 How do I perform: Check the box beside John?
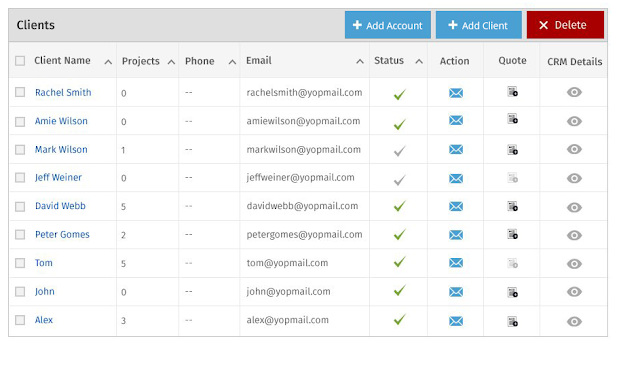pos(20,292)
